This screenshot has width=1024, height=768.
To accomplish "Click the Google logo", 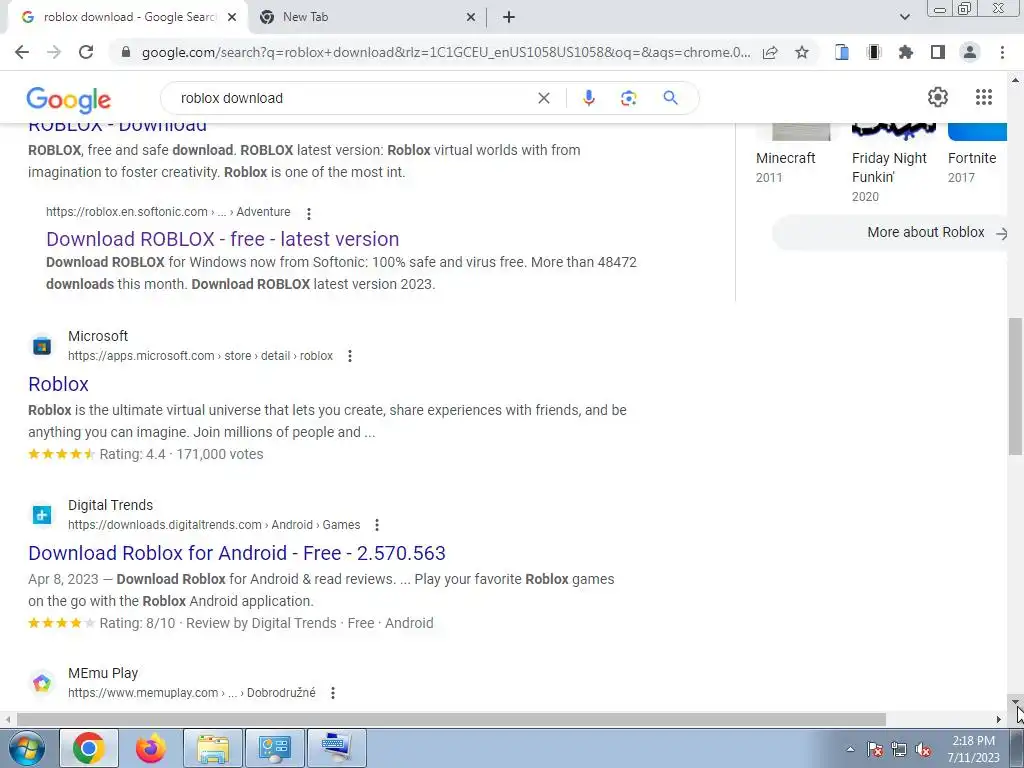I will [x=69, y=99].
